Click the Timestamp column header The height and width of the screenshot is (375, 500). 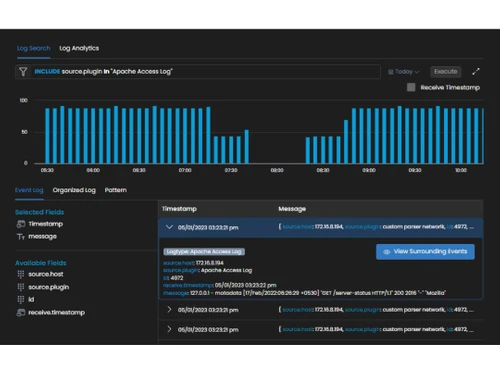[179, 209]
